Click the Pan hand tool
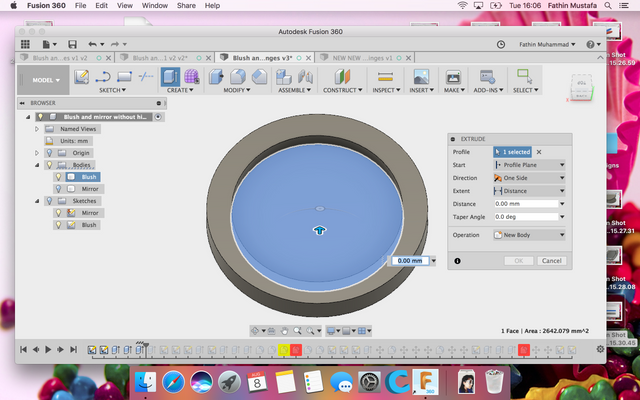The width and height of the screenshot is (640, 400). [284, 331]
